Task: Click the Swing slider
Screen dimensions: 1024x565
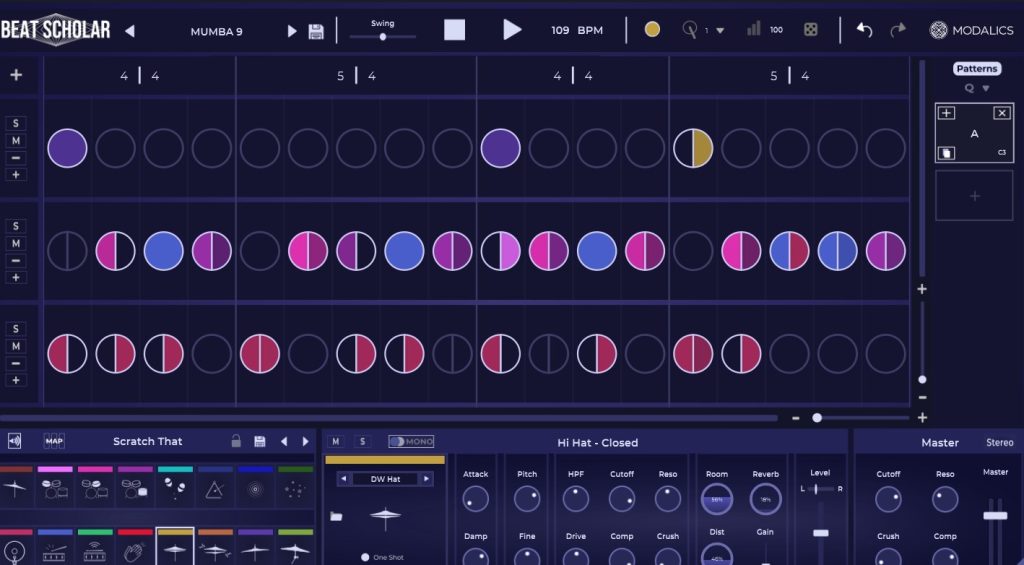Action: tap(382, 37)
